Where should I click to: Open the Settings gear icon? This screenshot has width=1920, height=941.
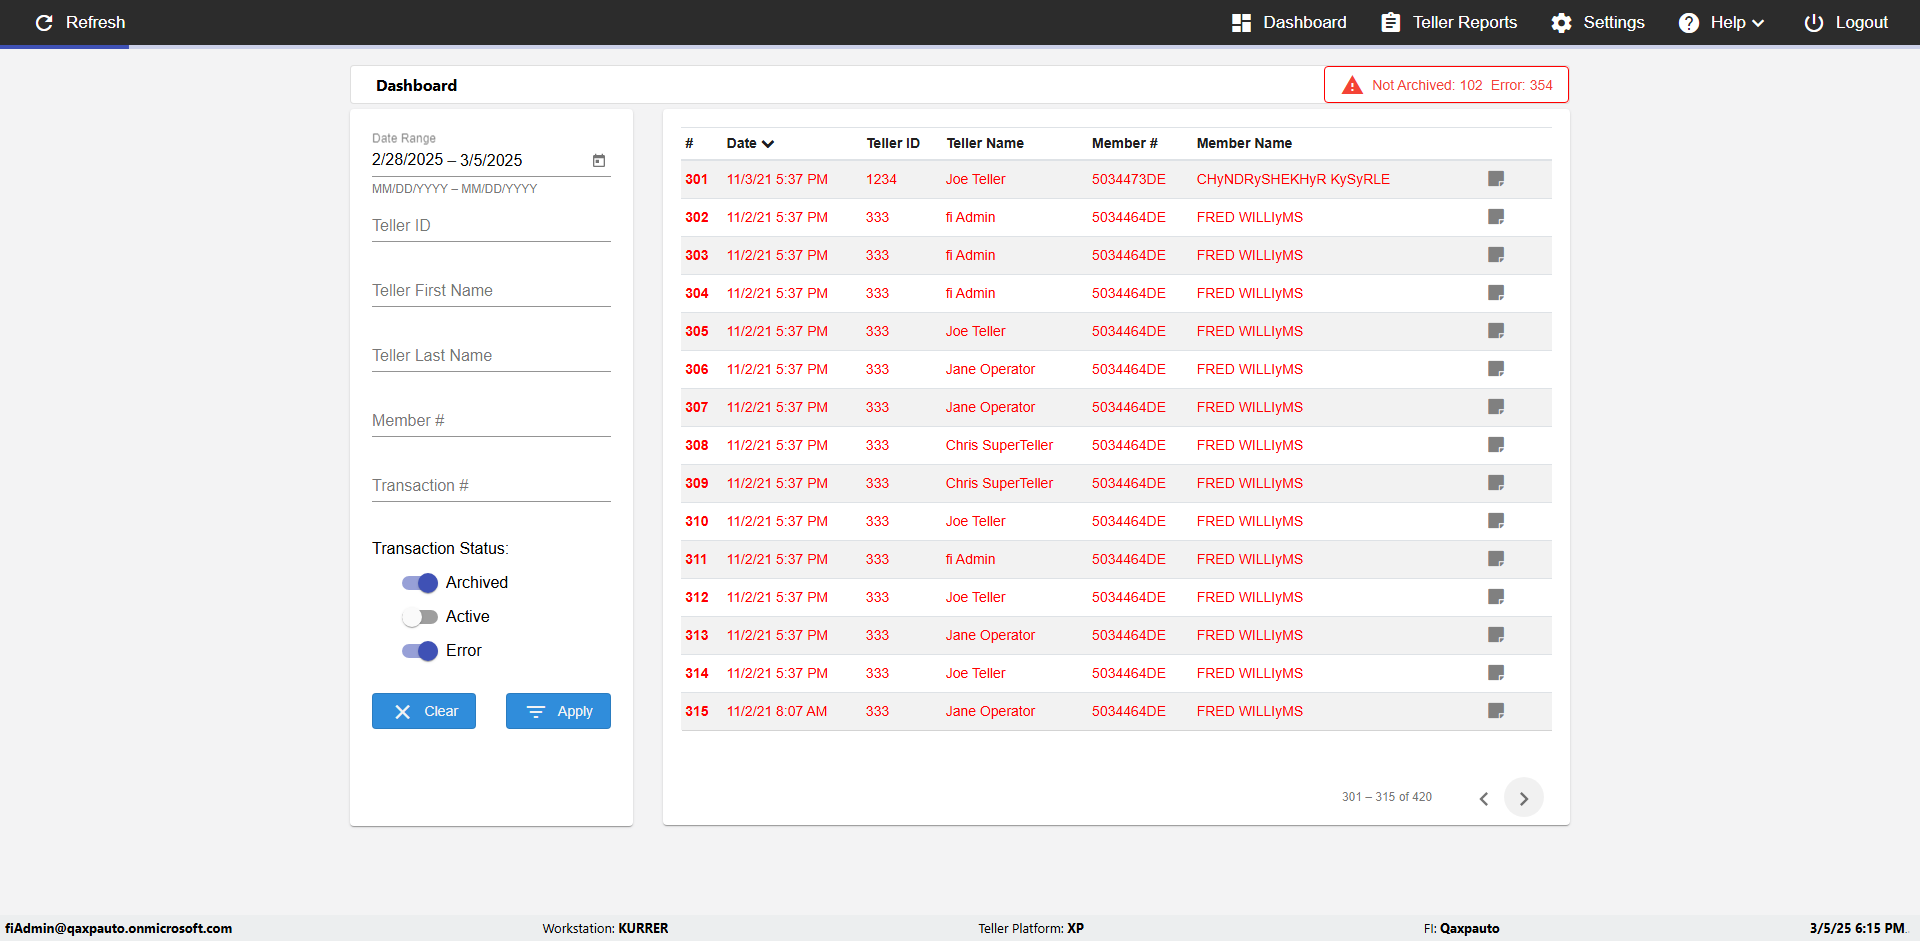pos(1561,22)
